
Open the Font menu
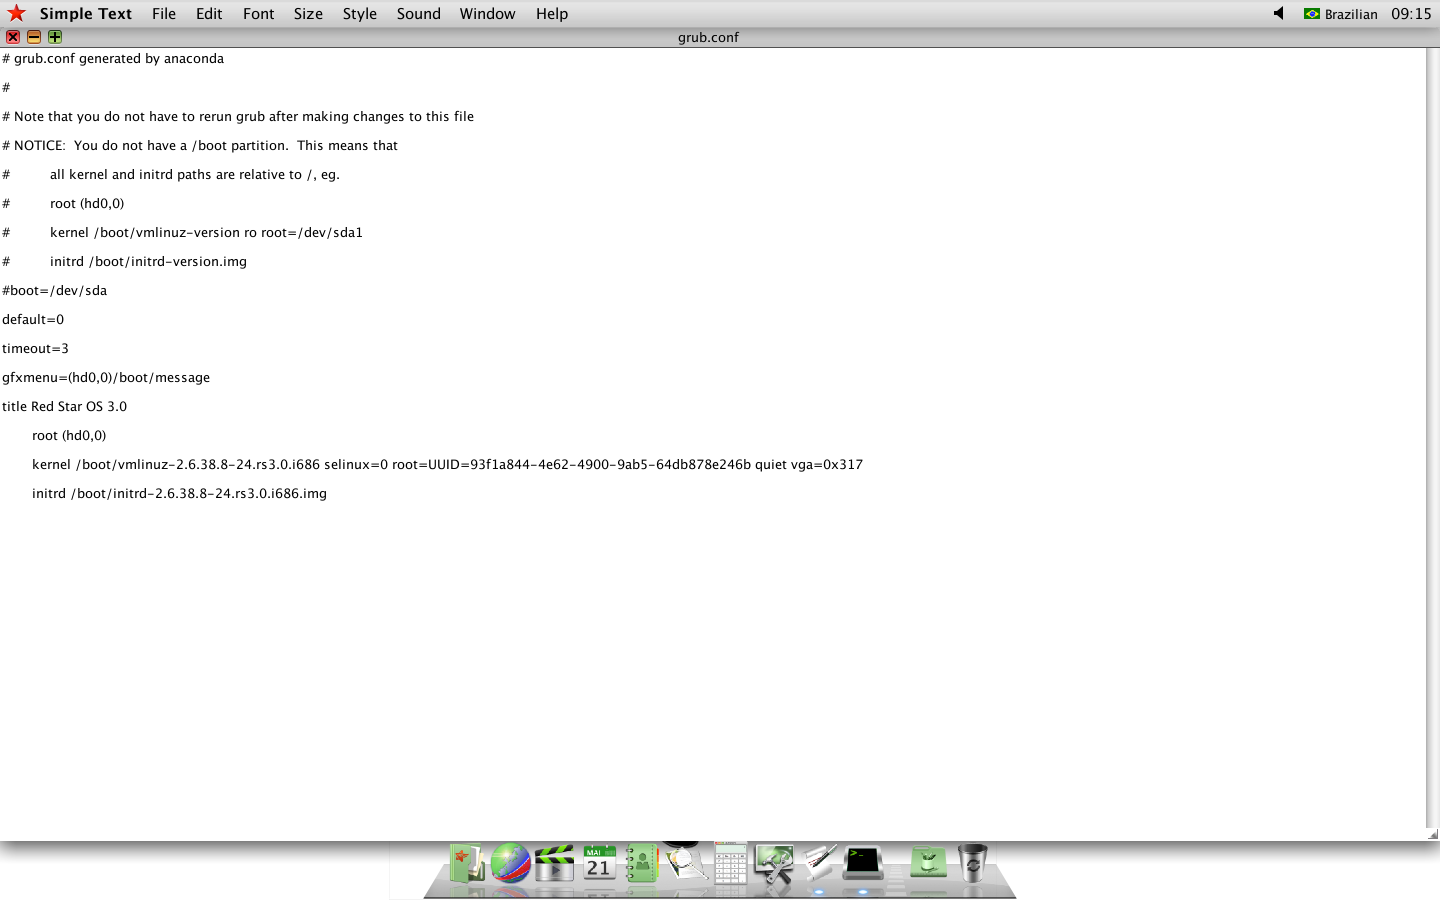click(x=258, y=14)
